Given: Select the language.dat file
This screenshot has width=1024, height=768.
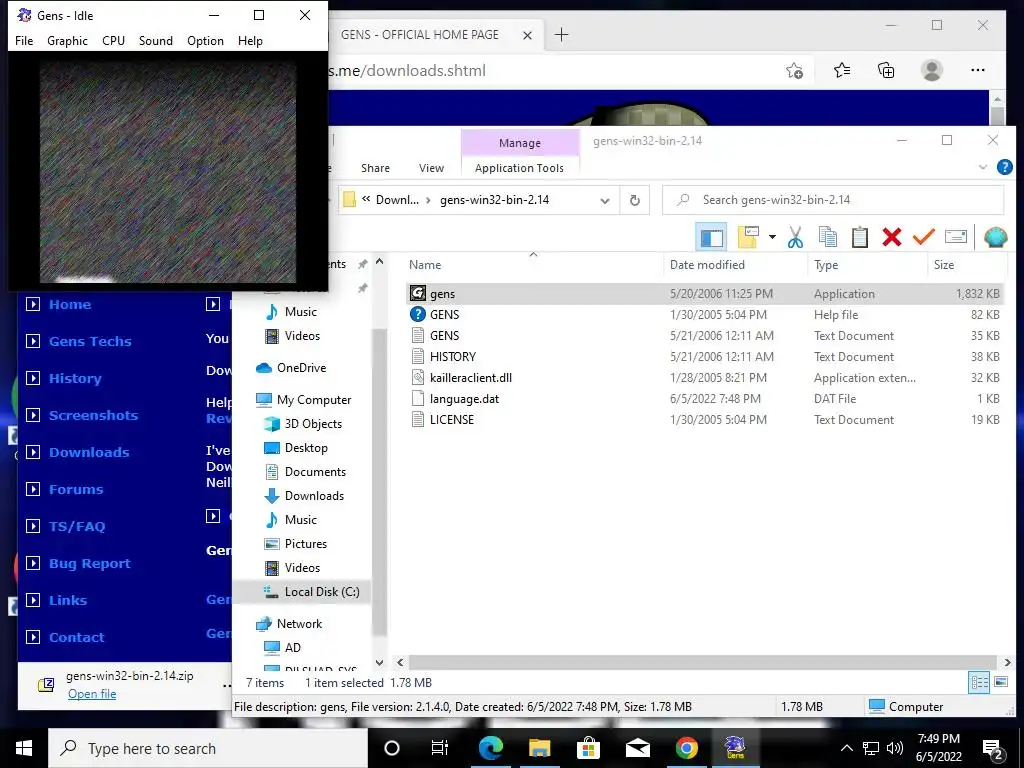Looking at the screenshot, I should pos(704,398).
